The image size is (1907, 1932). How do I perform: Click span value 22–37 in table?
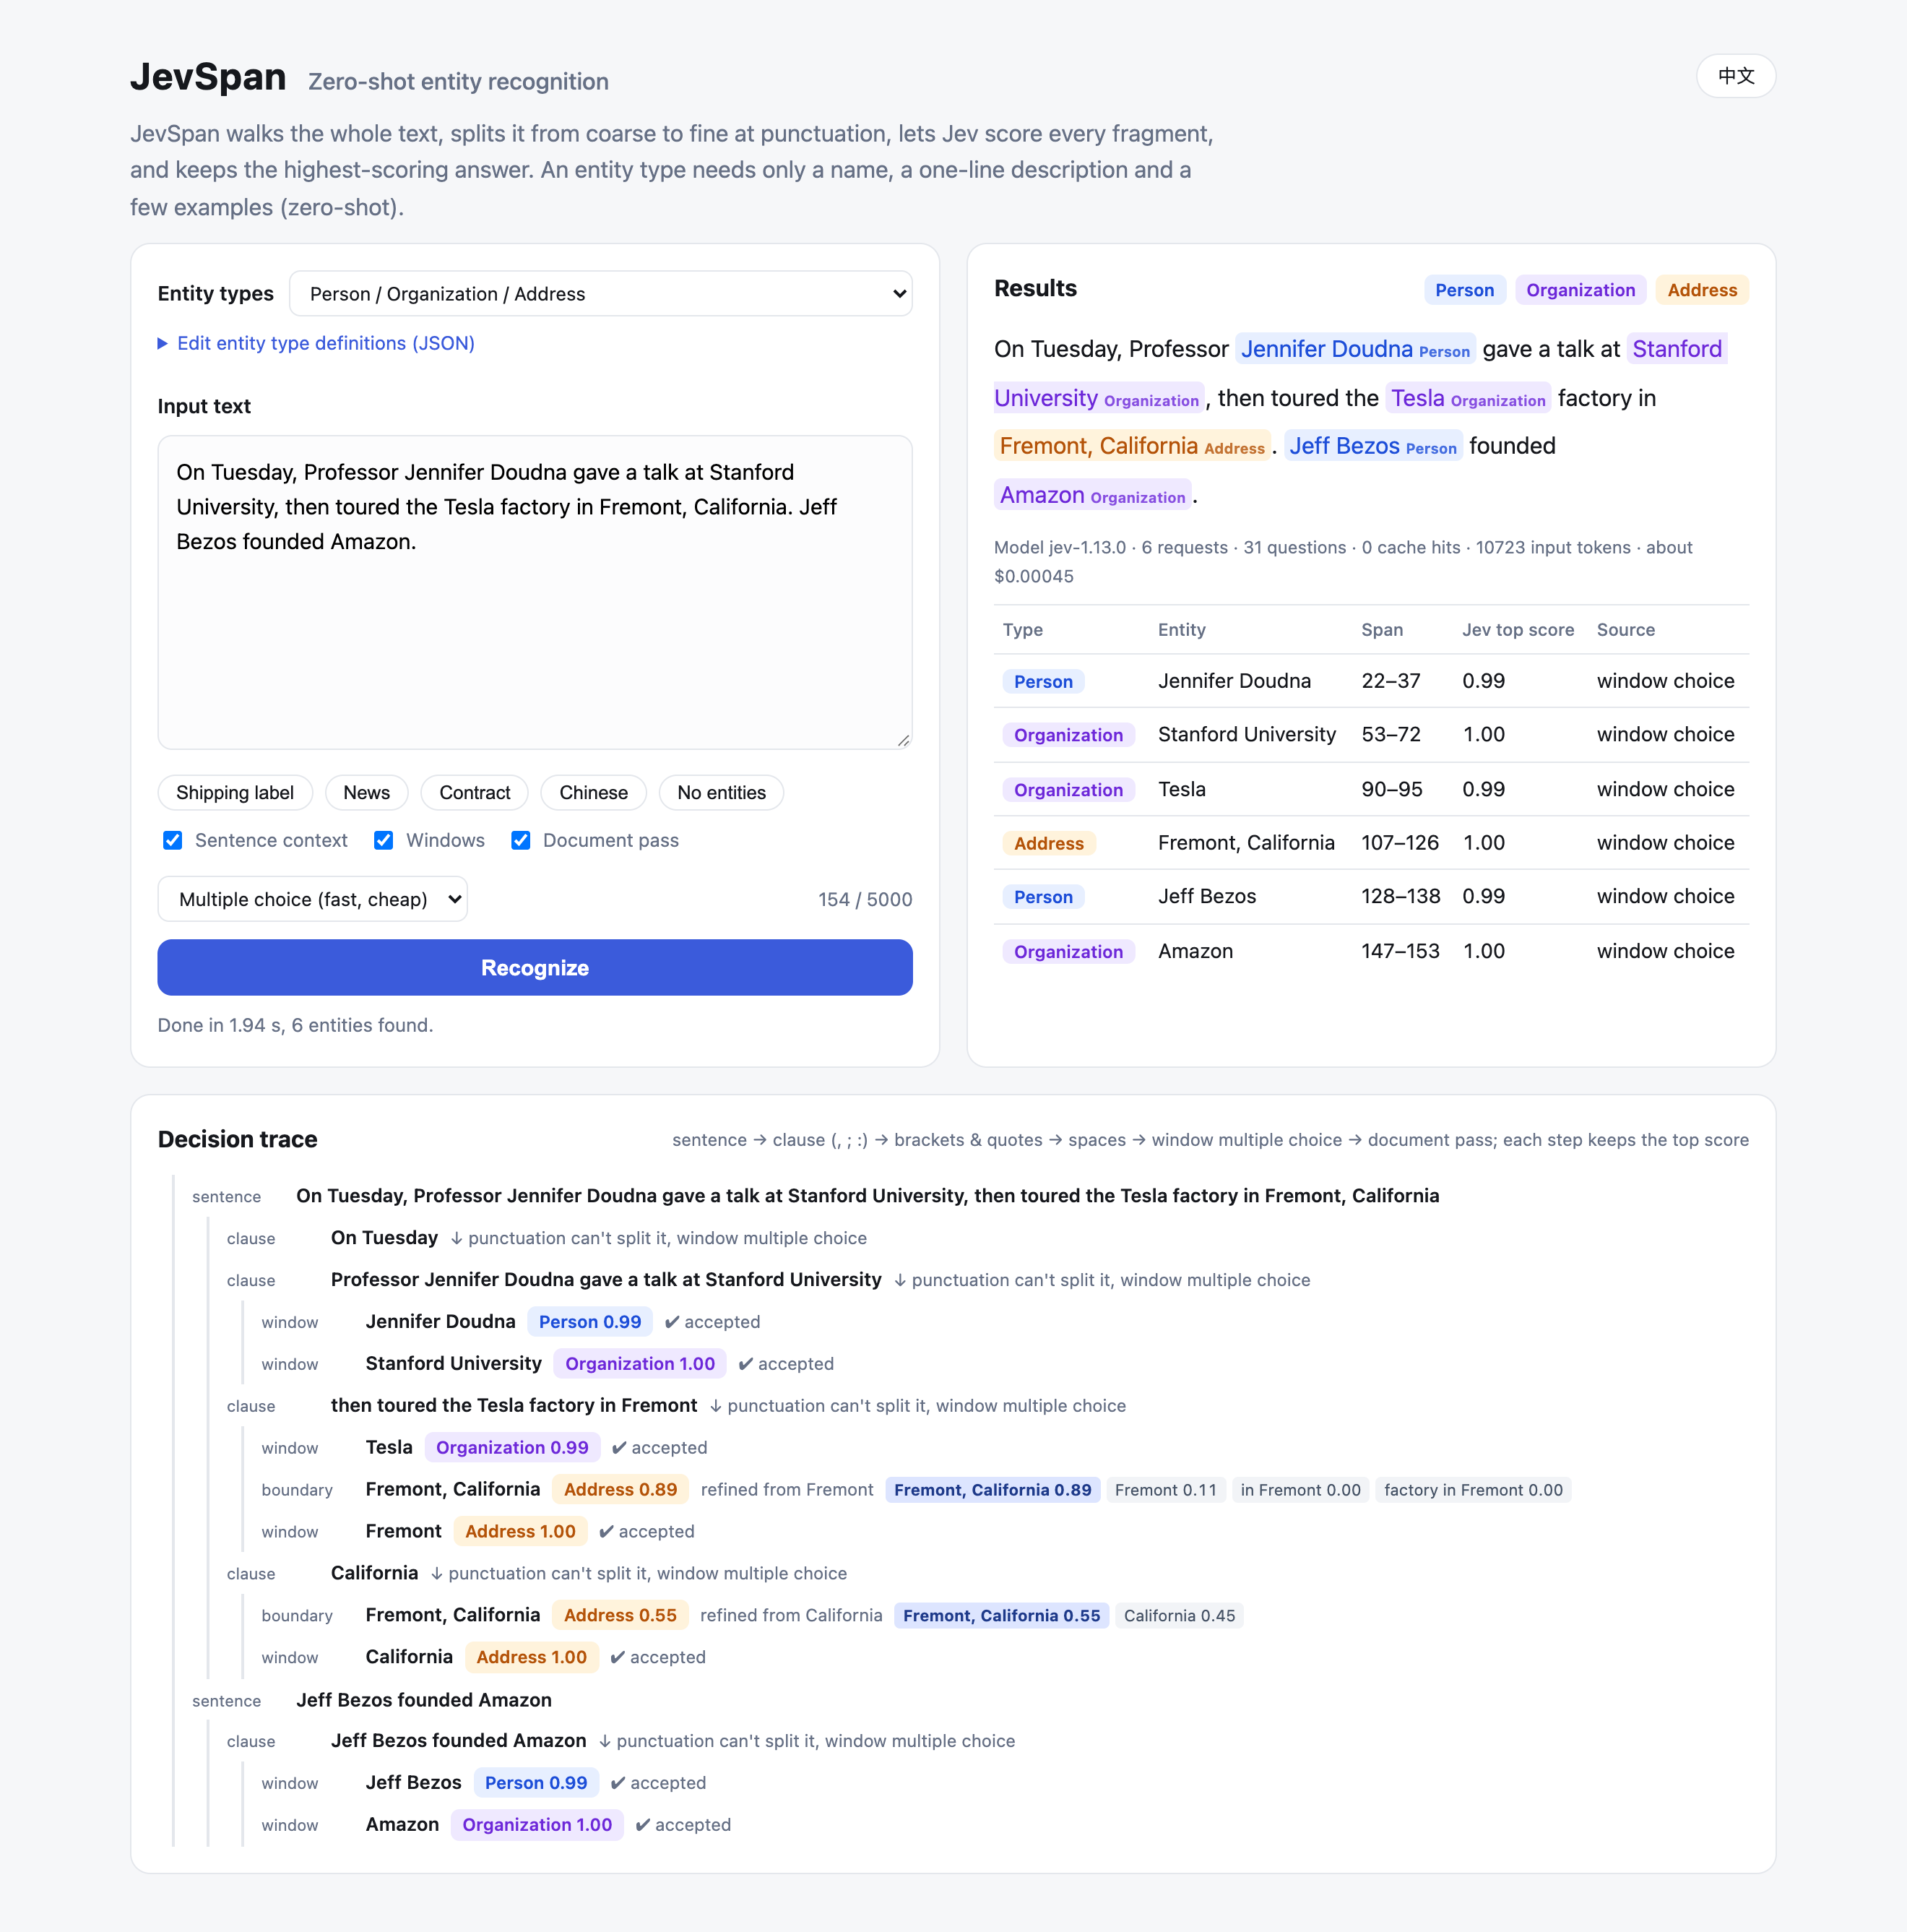click(1390, 681)
